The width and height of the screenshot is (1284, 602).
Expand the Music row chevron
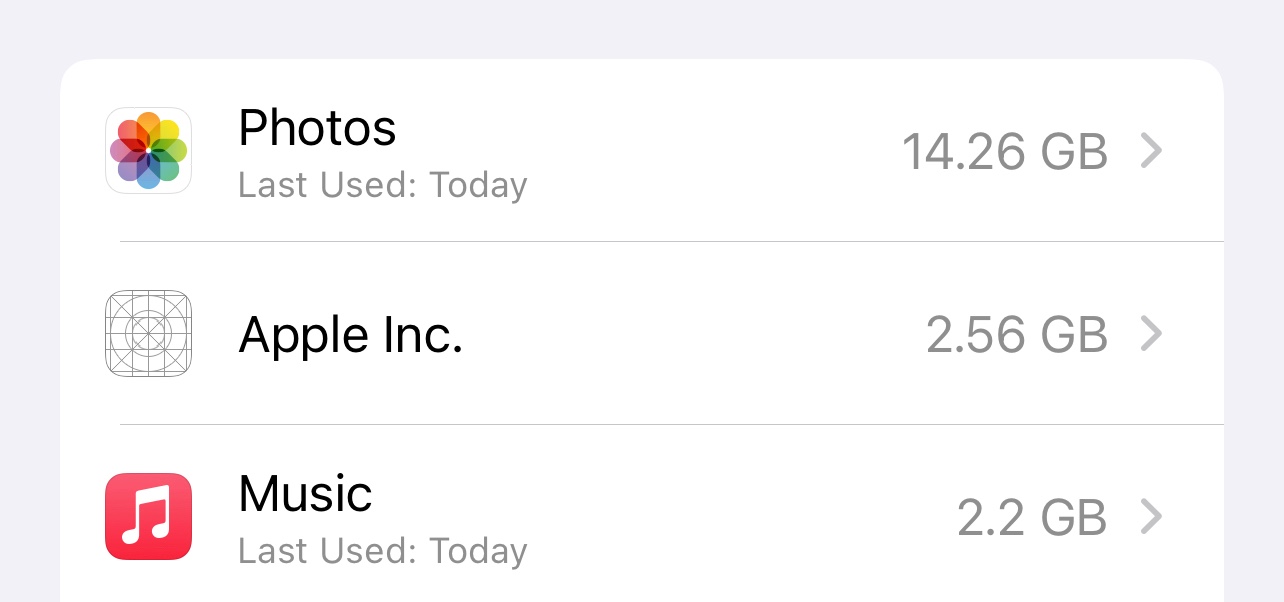(x=1152, y=516)
